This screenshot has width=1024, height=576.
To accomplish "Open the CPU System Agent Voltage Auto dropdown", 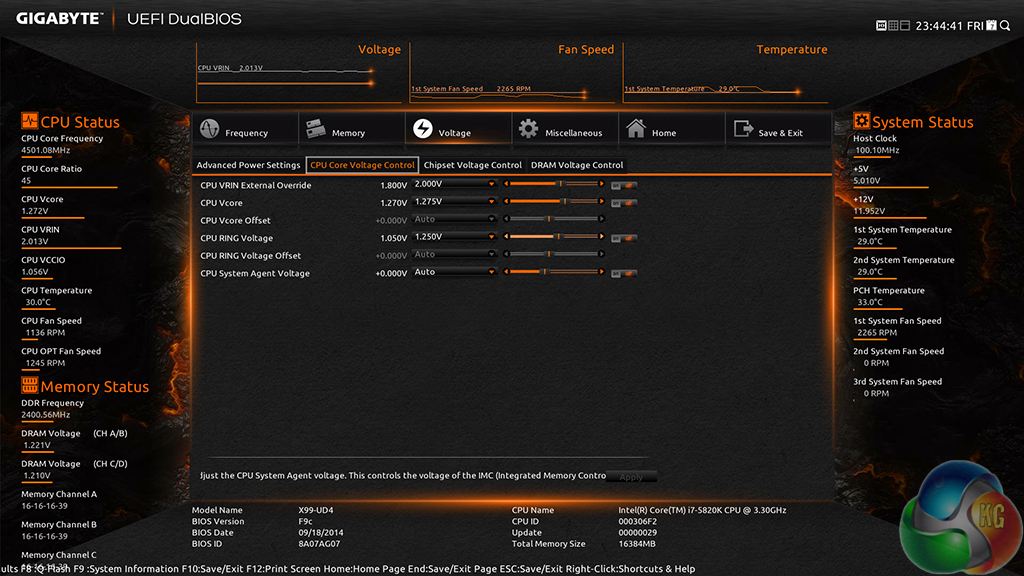I will pos(455,273).
